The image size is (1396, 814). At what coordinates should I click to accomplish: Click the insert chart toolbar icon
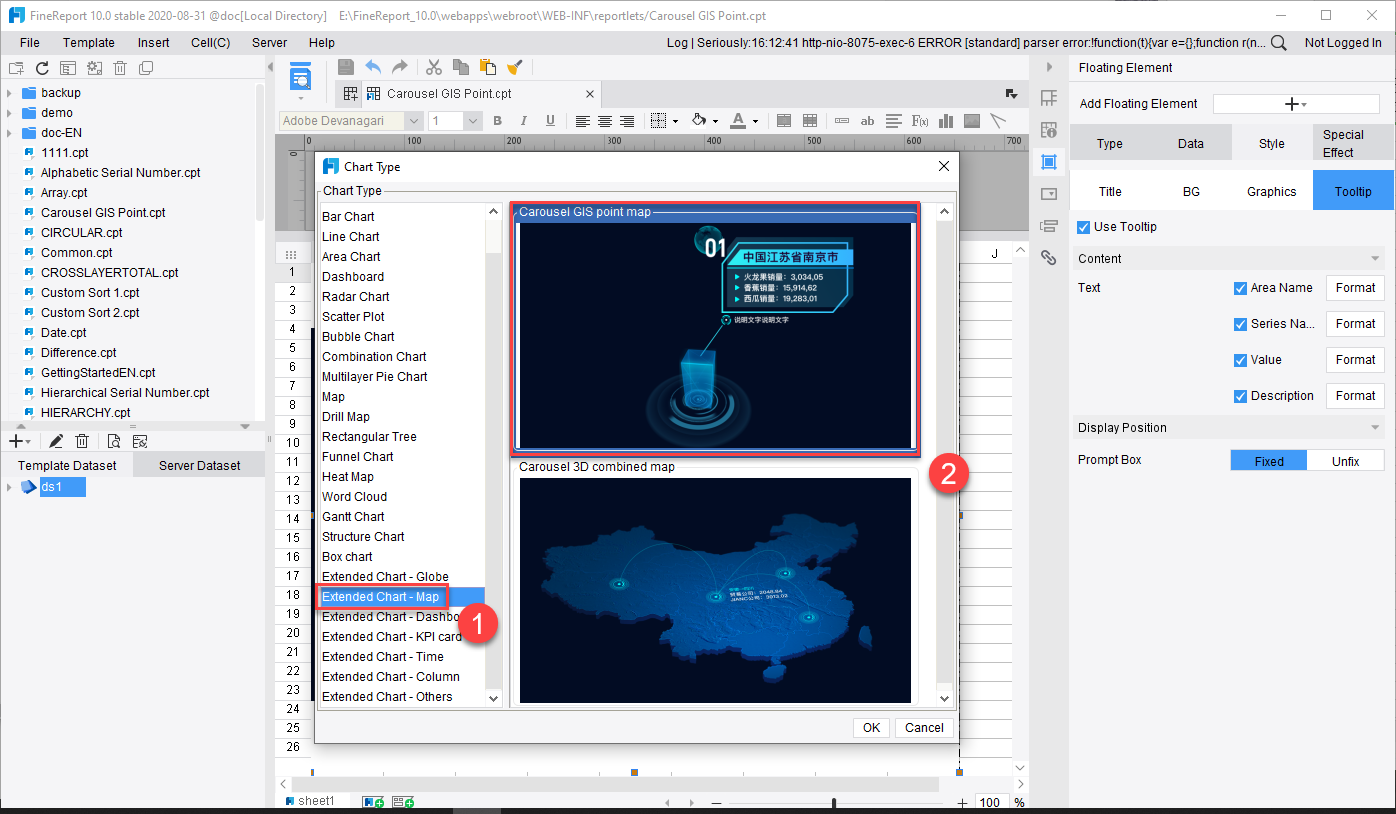(945, 121)
